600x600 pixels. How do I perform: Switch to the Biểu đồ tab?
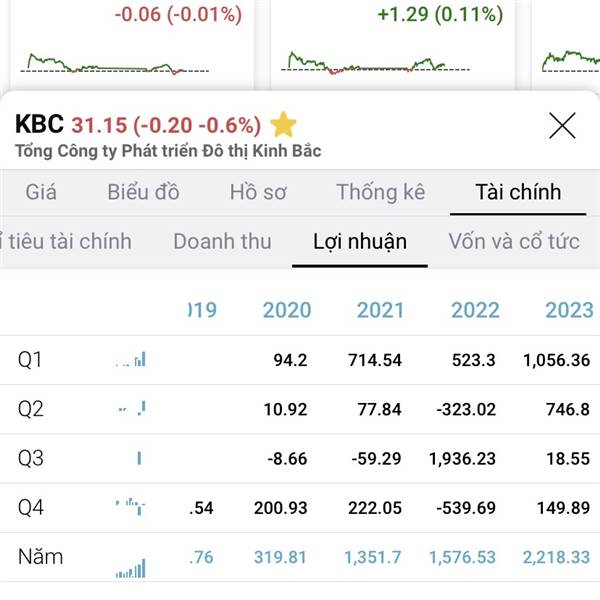tap(143, 192)
